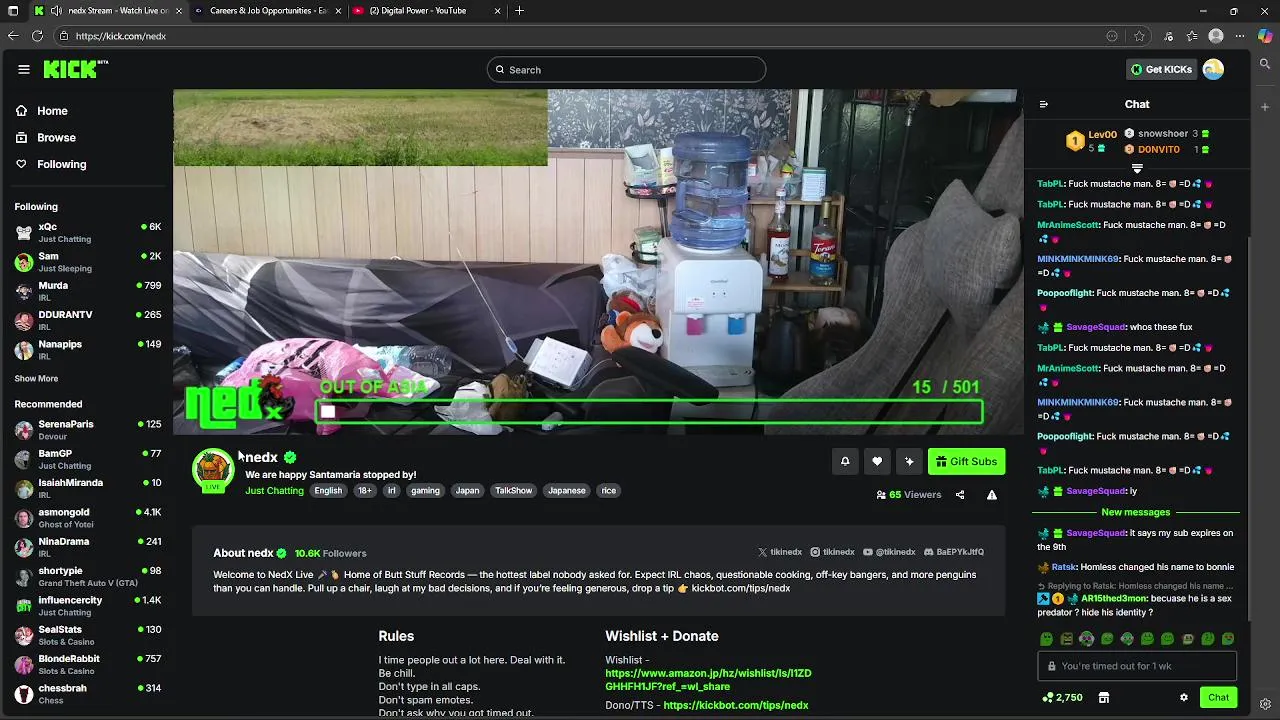Screen dimensions: 1280x720
Task: Open Murda's IRL channel
Action: [88, 291]
